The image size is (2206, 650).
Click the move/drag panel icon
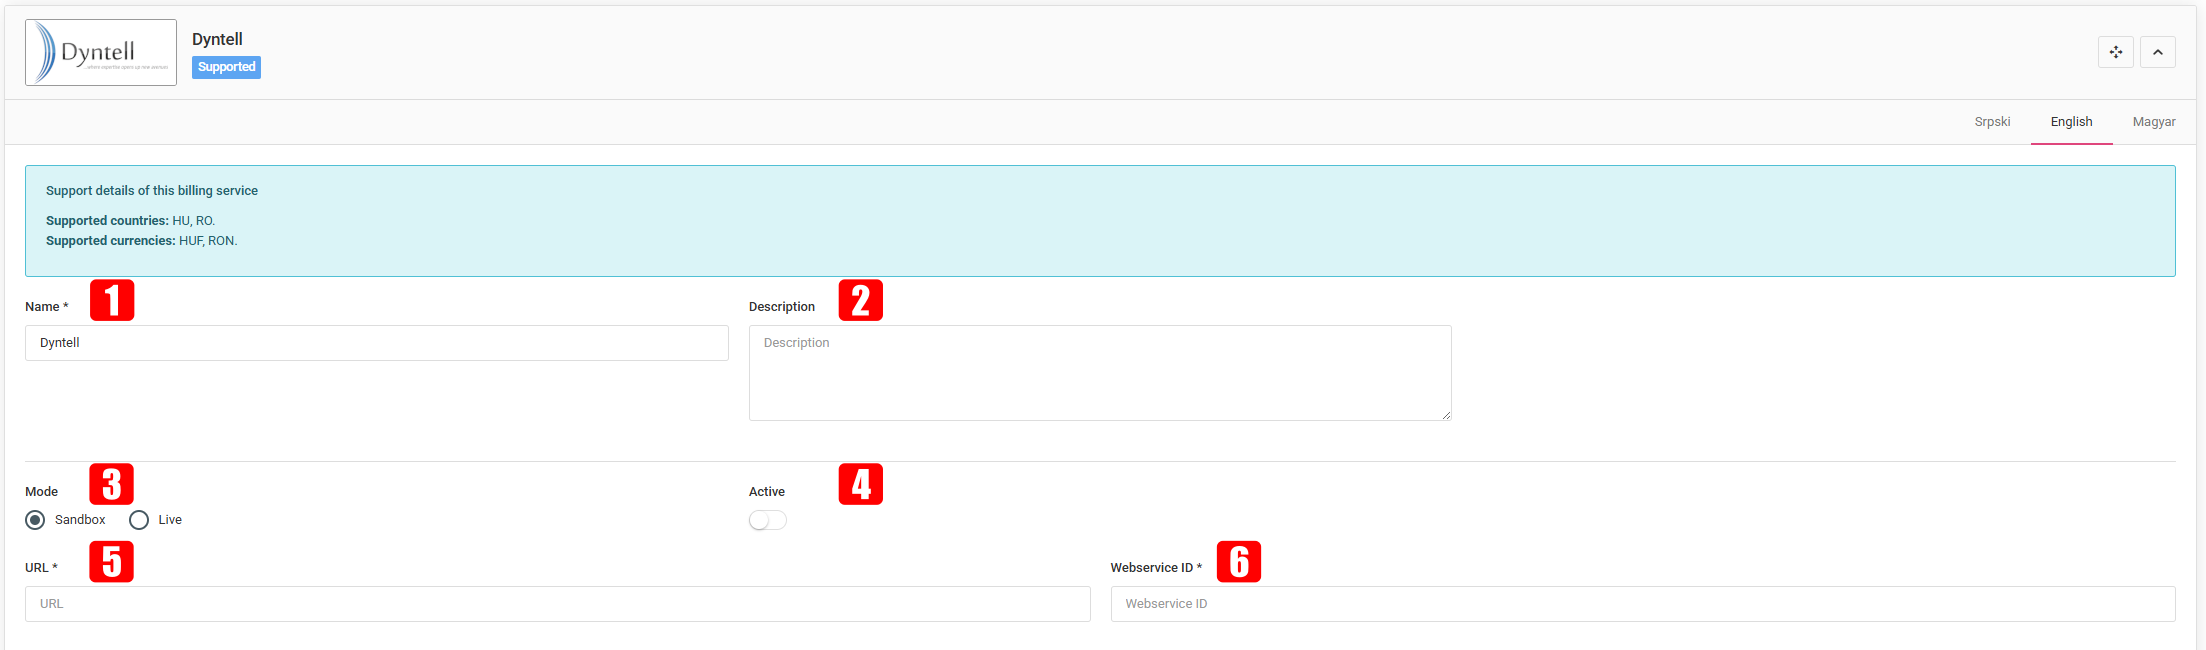(2115, 52)
